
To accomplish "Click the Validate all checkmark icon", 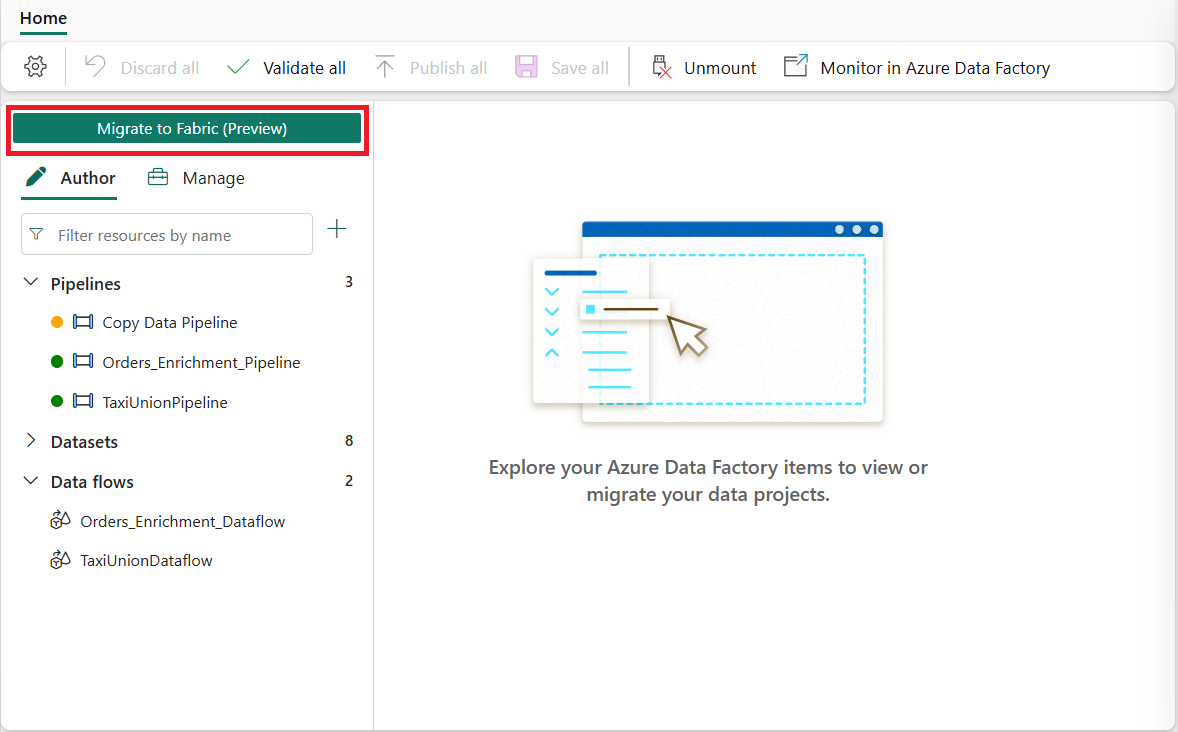I will tap(238, 68).
